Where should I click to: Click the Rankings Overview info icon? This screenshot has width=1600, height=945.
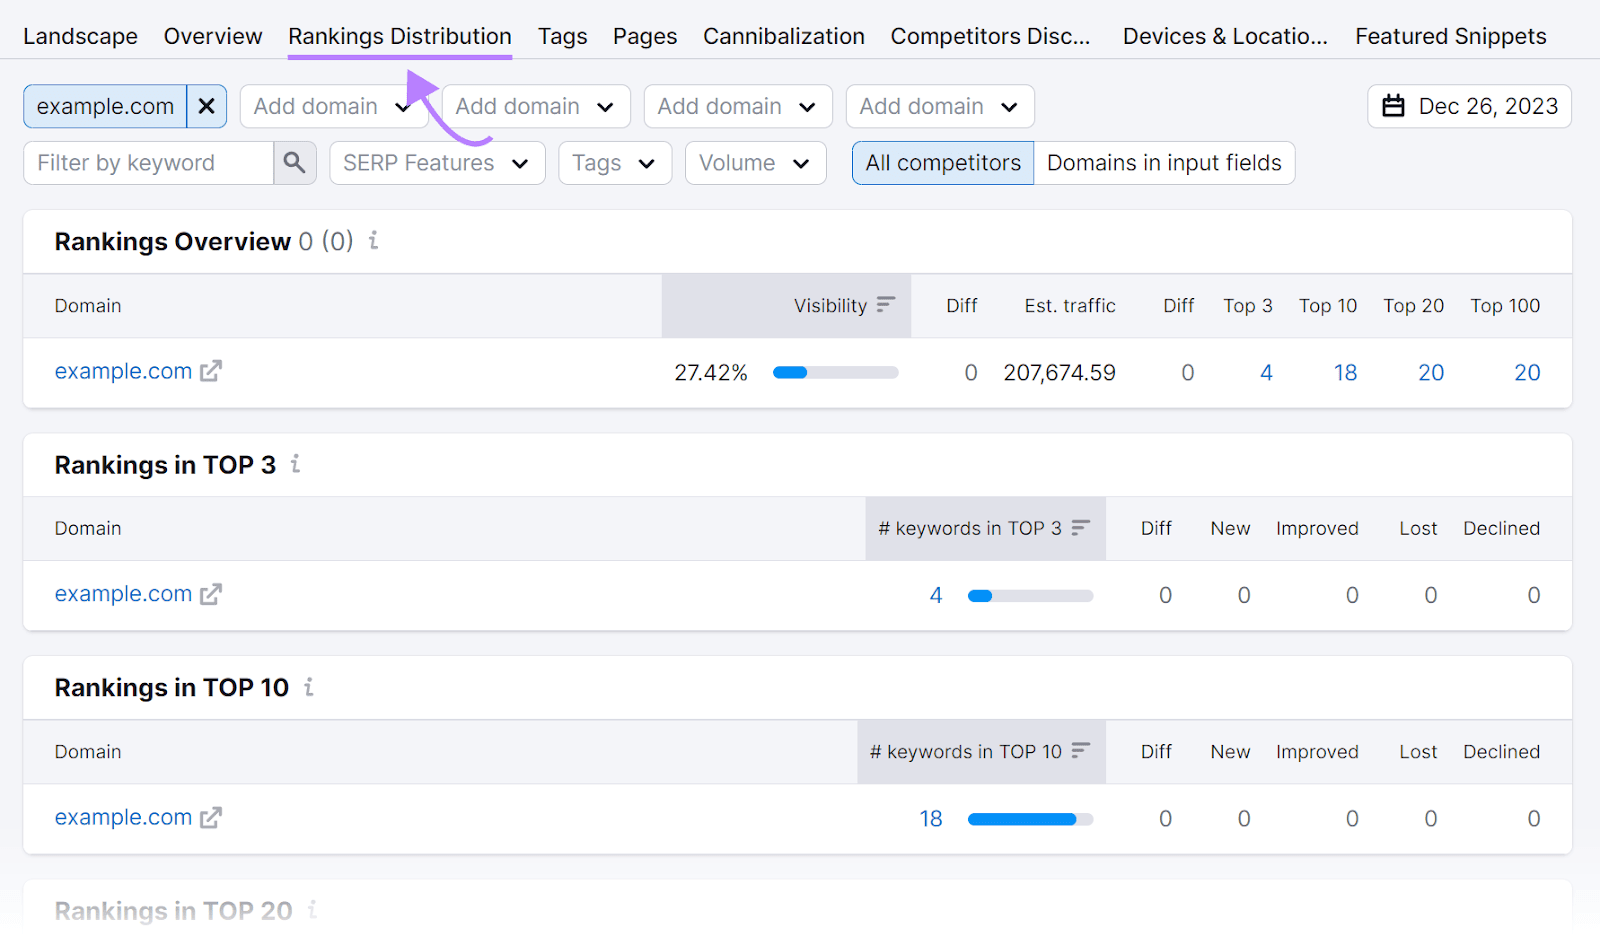point(373,241)
